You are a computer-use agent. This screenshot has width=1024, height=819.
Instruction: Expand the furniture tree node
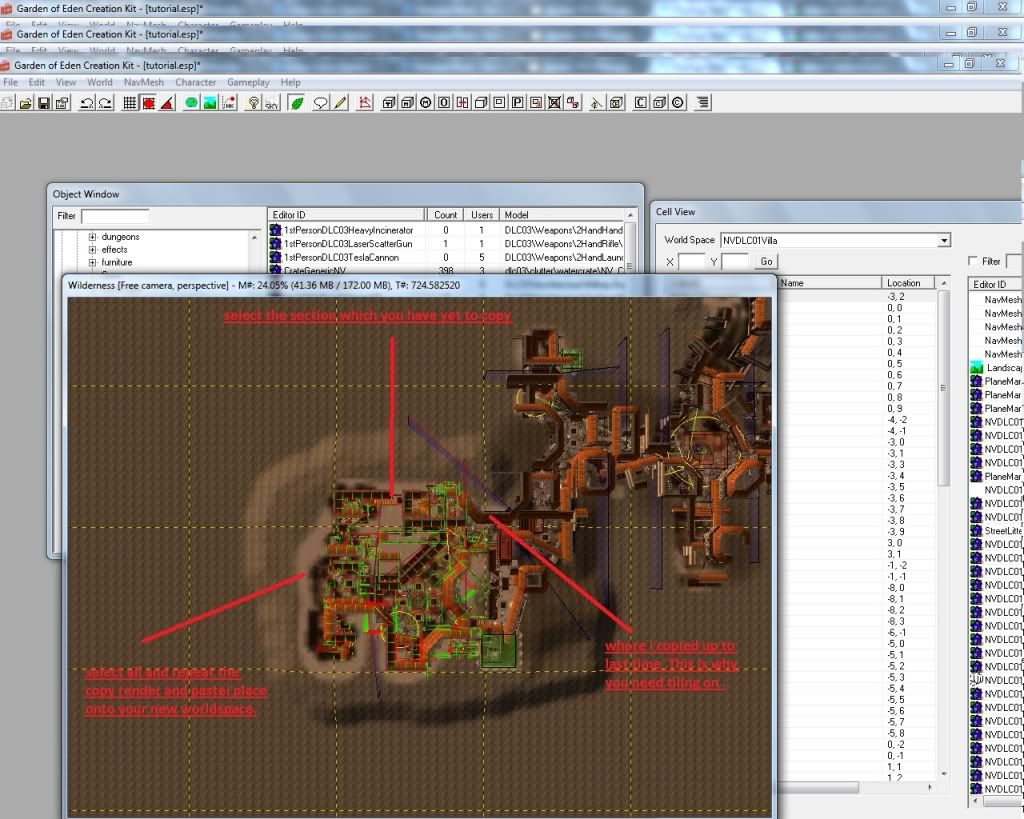pyautogui.click(x=92, y=263)
